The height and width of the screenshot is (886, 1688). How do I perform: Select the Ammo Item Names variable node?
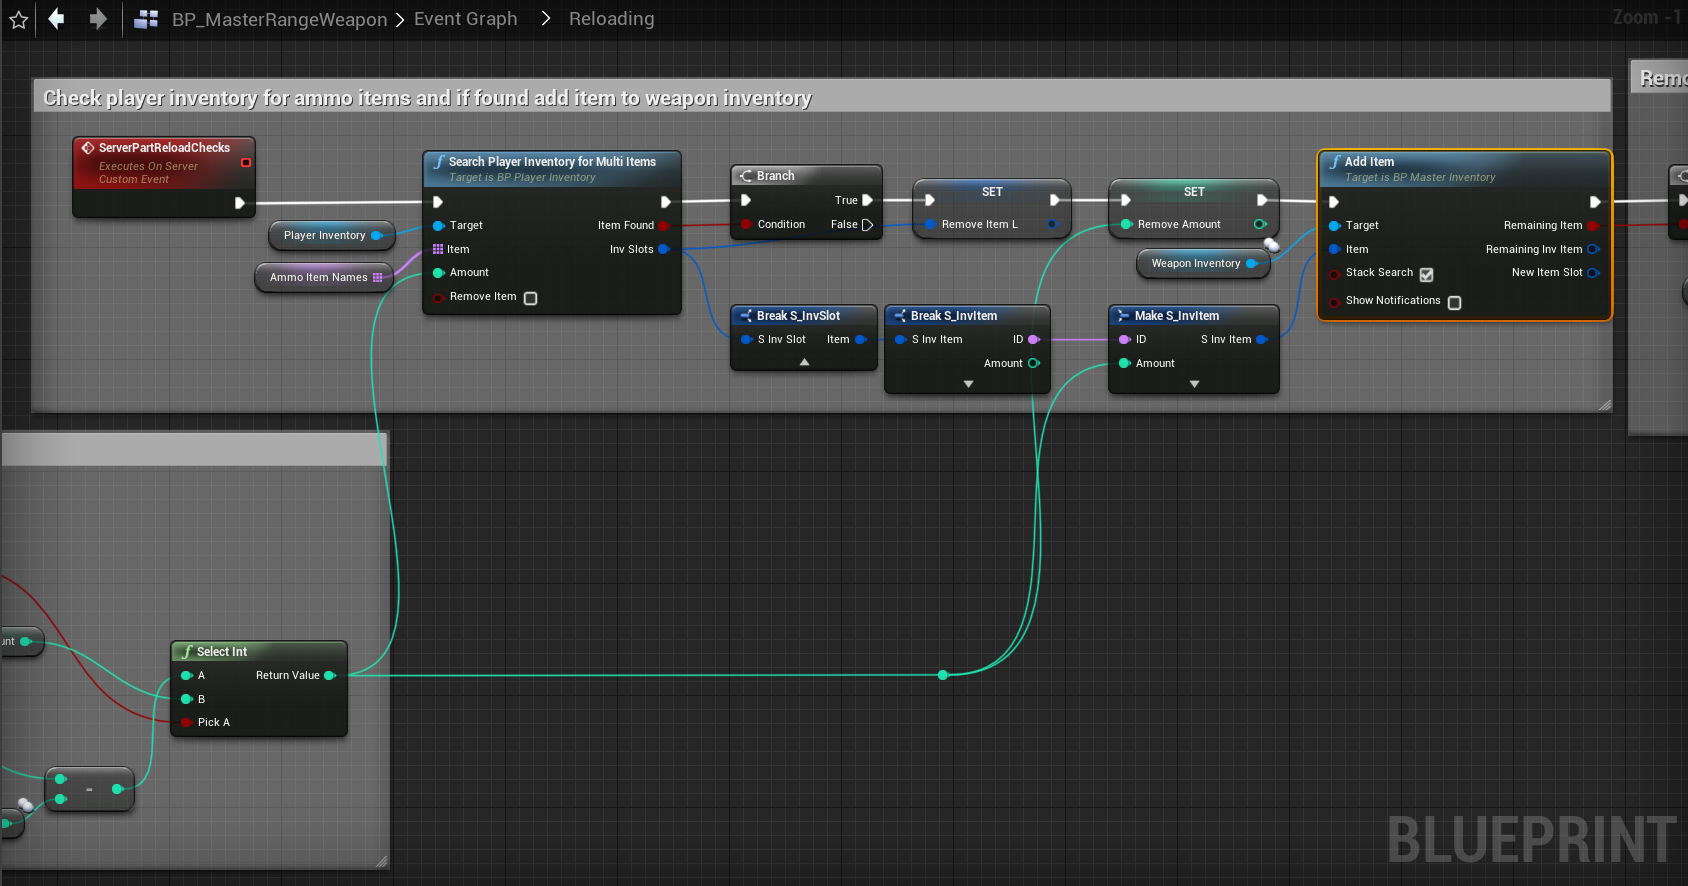pos(318,278)
